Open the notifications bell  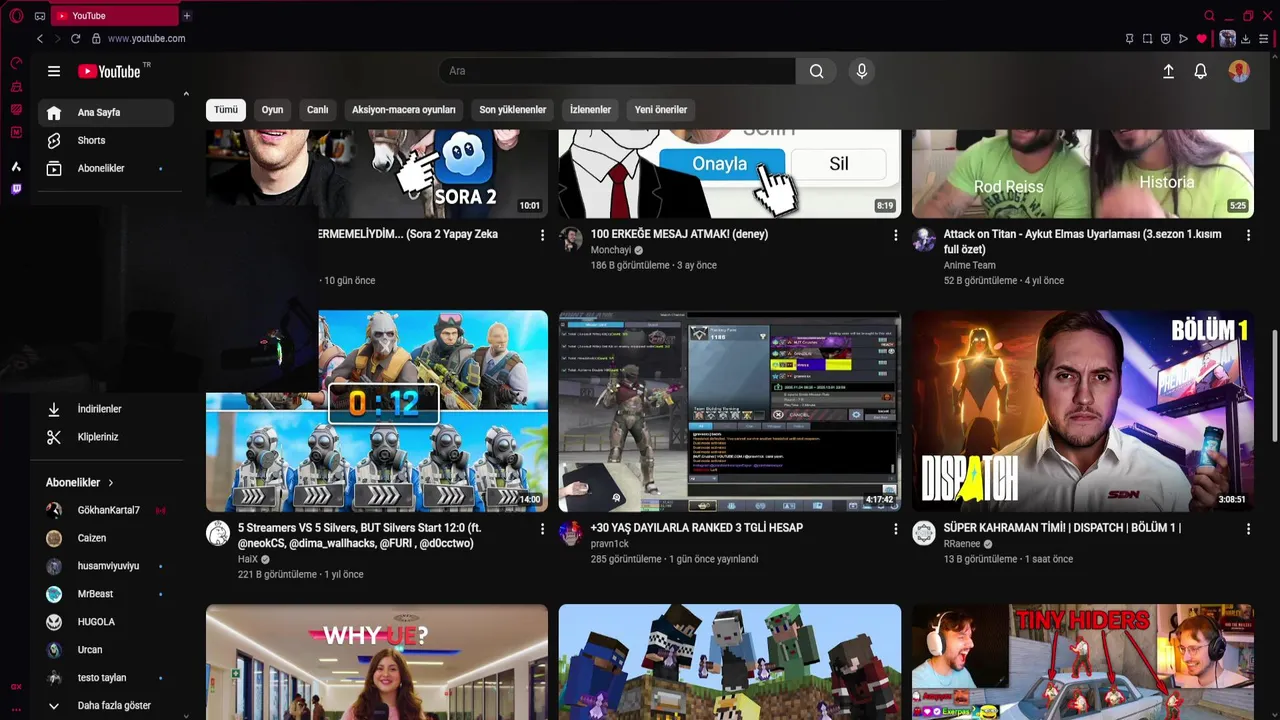[x=1200, y=71]
